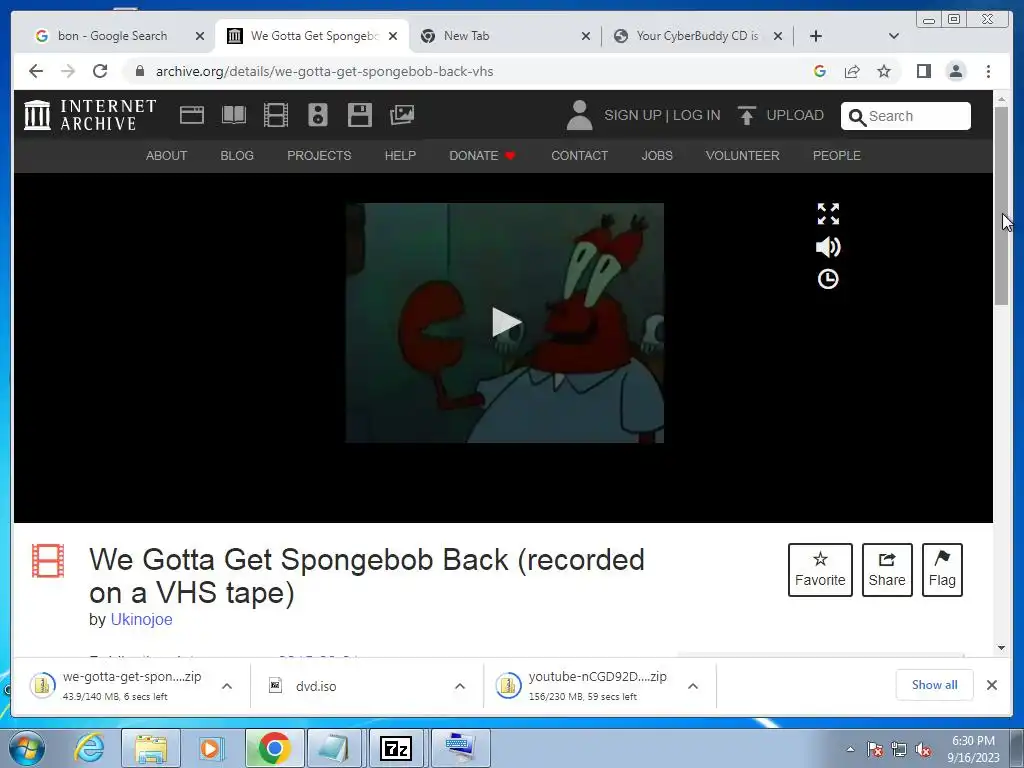
Task: Click the Archive Search field
Action: coord(906,116)
